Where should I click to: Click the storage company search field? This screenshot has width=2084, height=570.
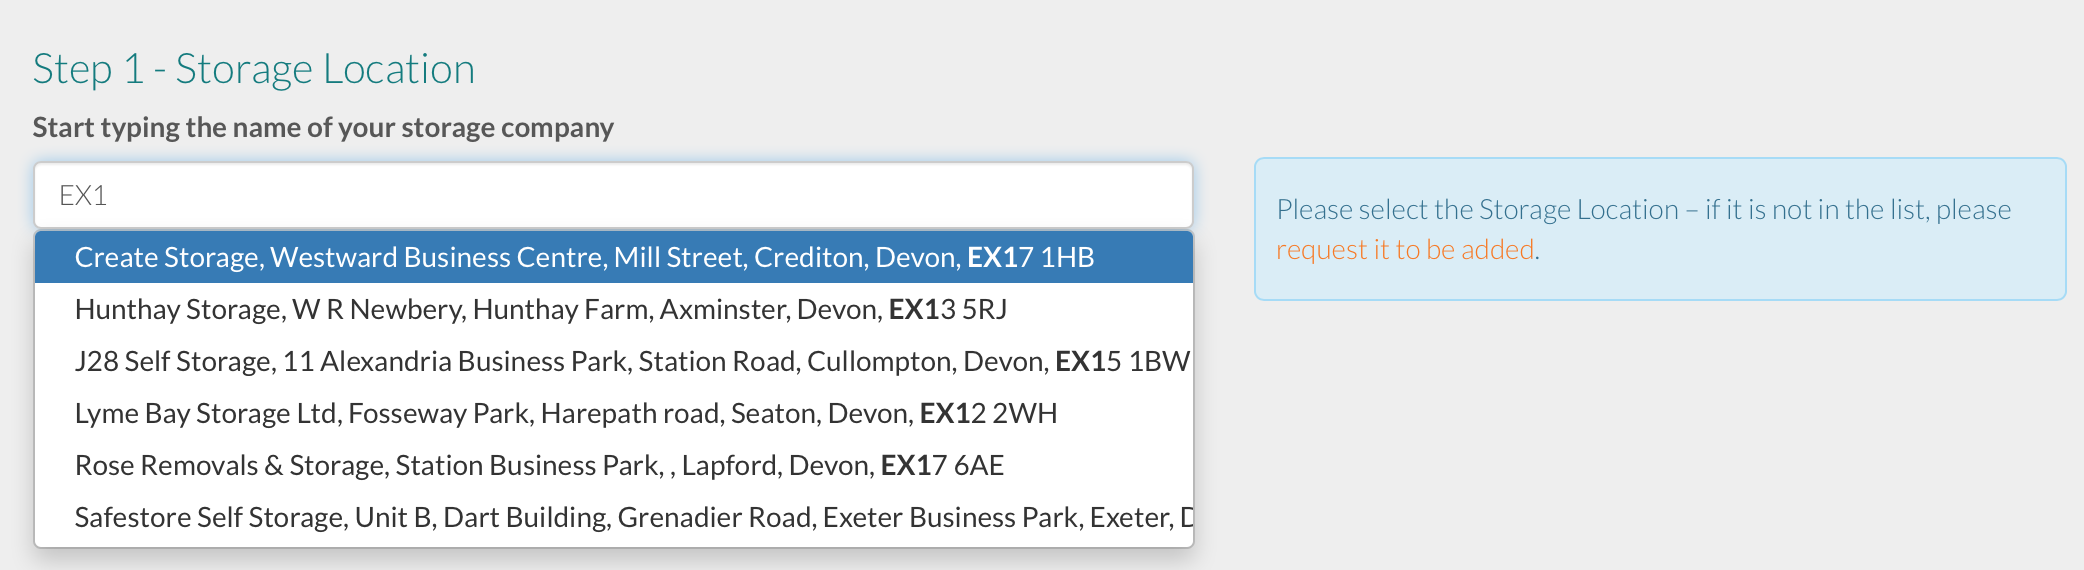[x=612, y=195]
